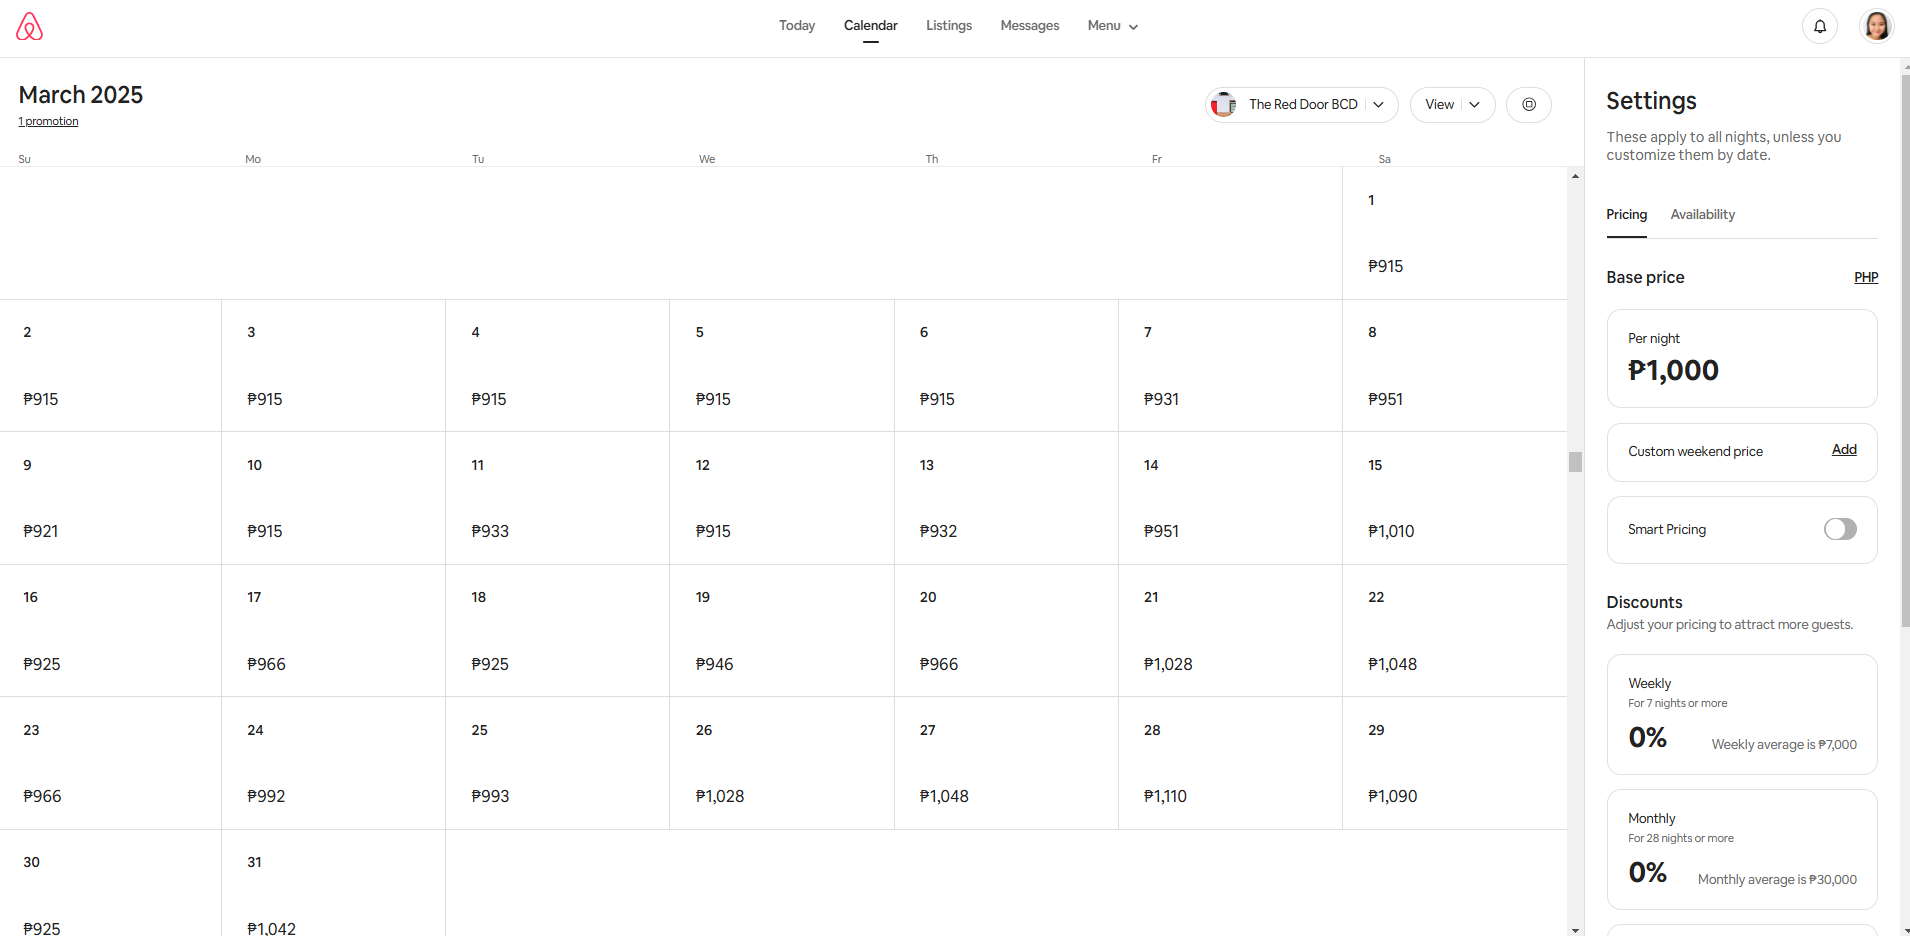
Task: Change currency via PHP link
Action: click(1866, 278)
